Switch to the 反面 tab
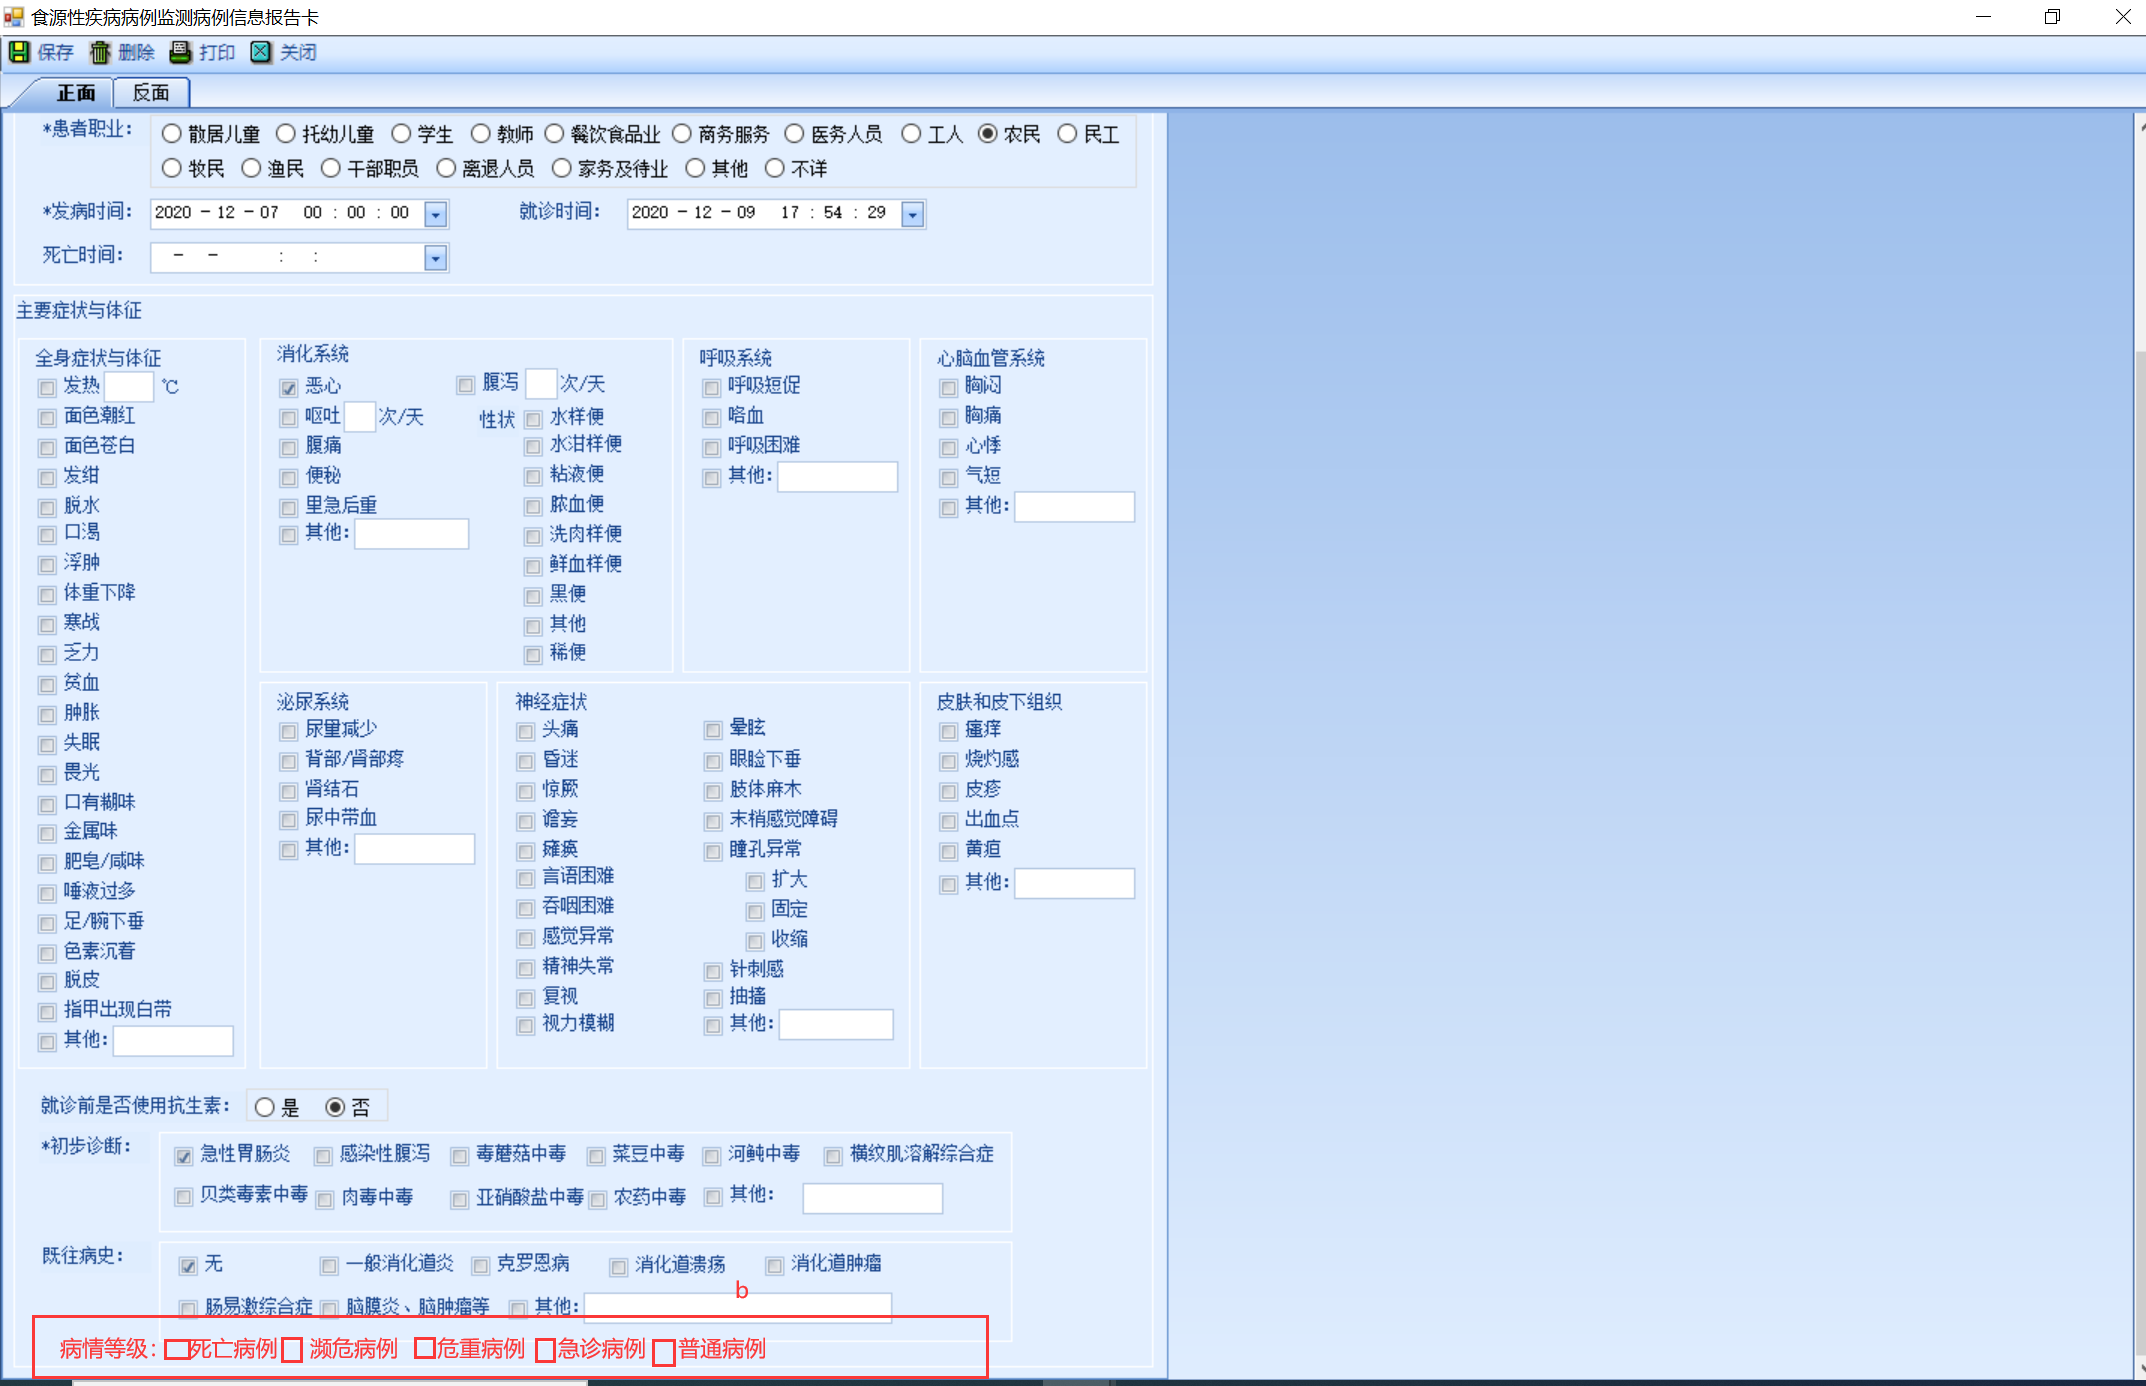Viewport: 2146px width, 1386px height. (x=151, y=93)
